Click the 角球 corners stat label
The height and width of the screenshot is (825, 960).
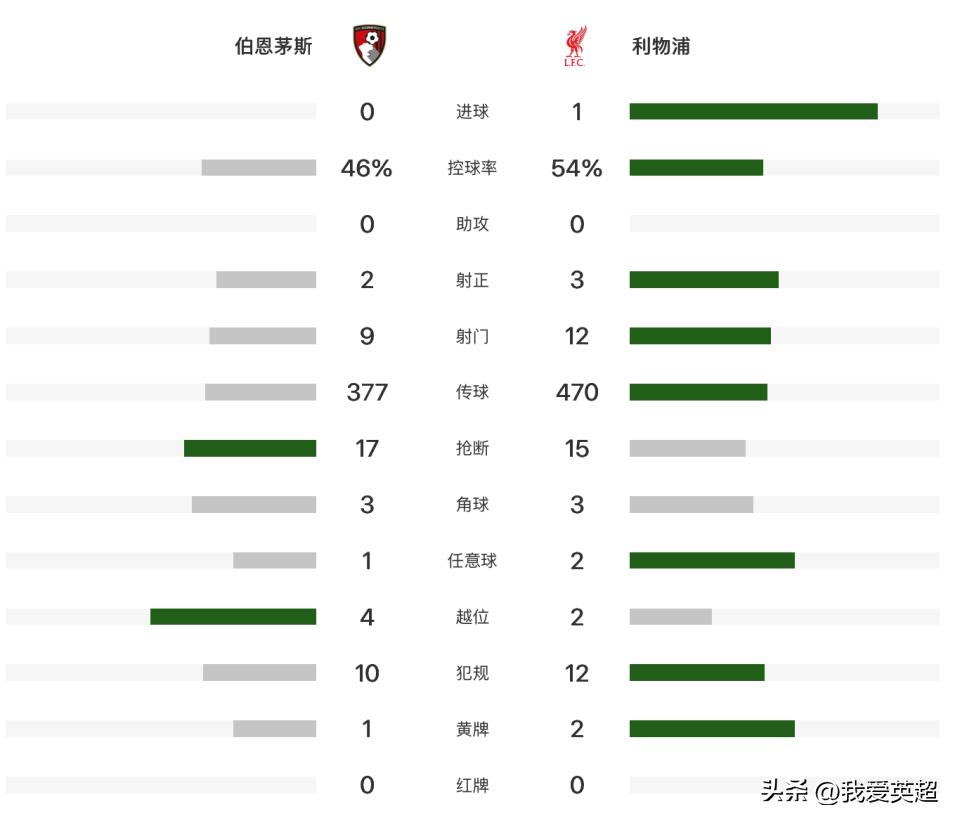click(472, 504)
